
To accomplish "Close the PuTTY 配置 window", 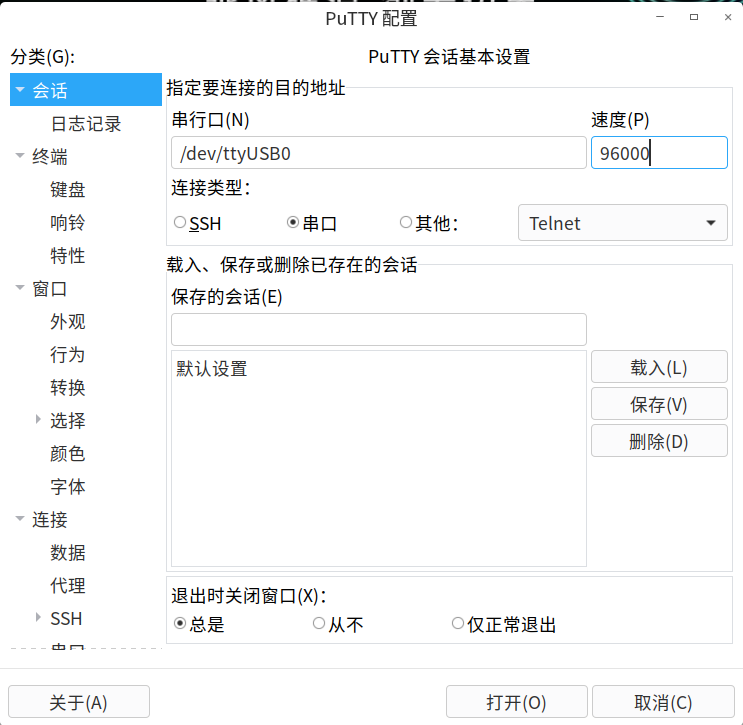I will point(728,17).
